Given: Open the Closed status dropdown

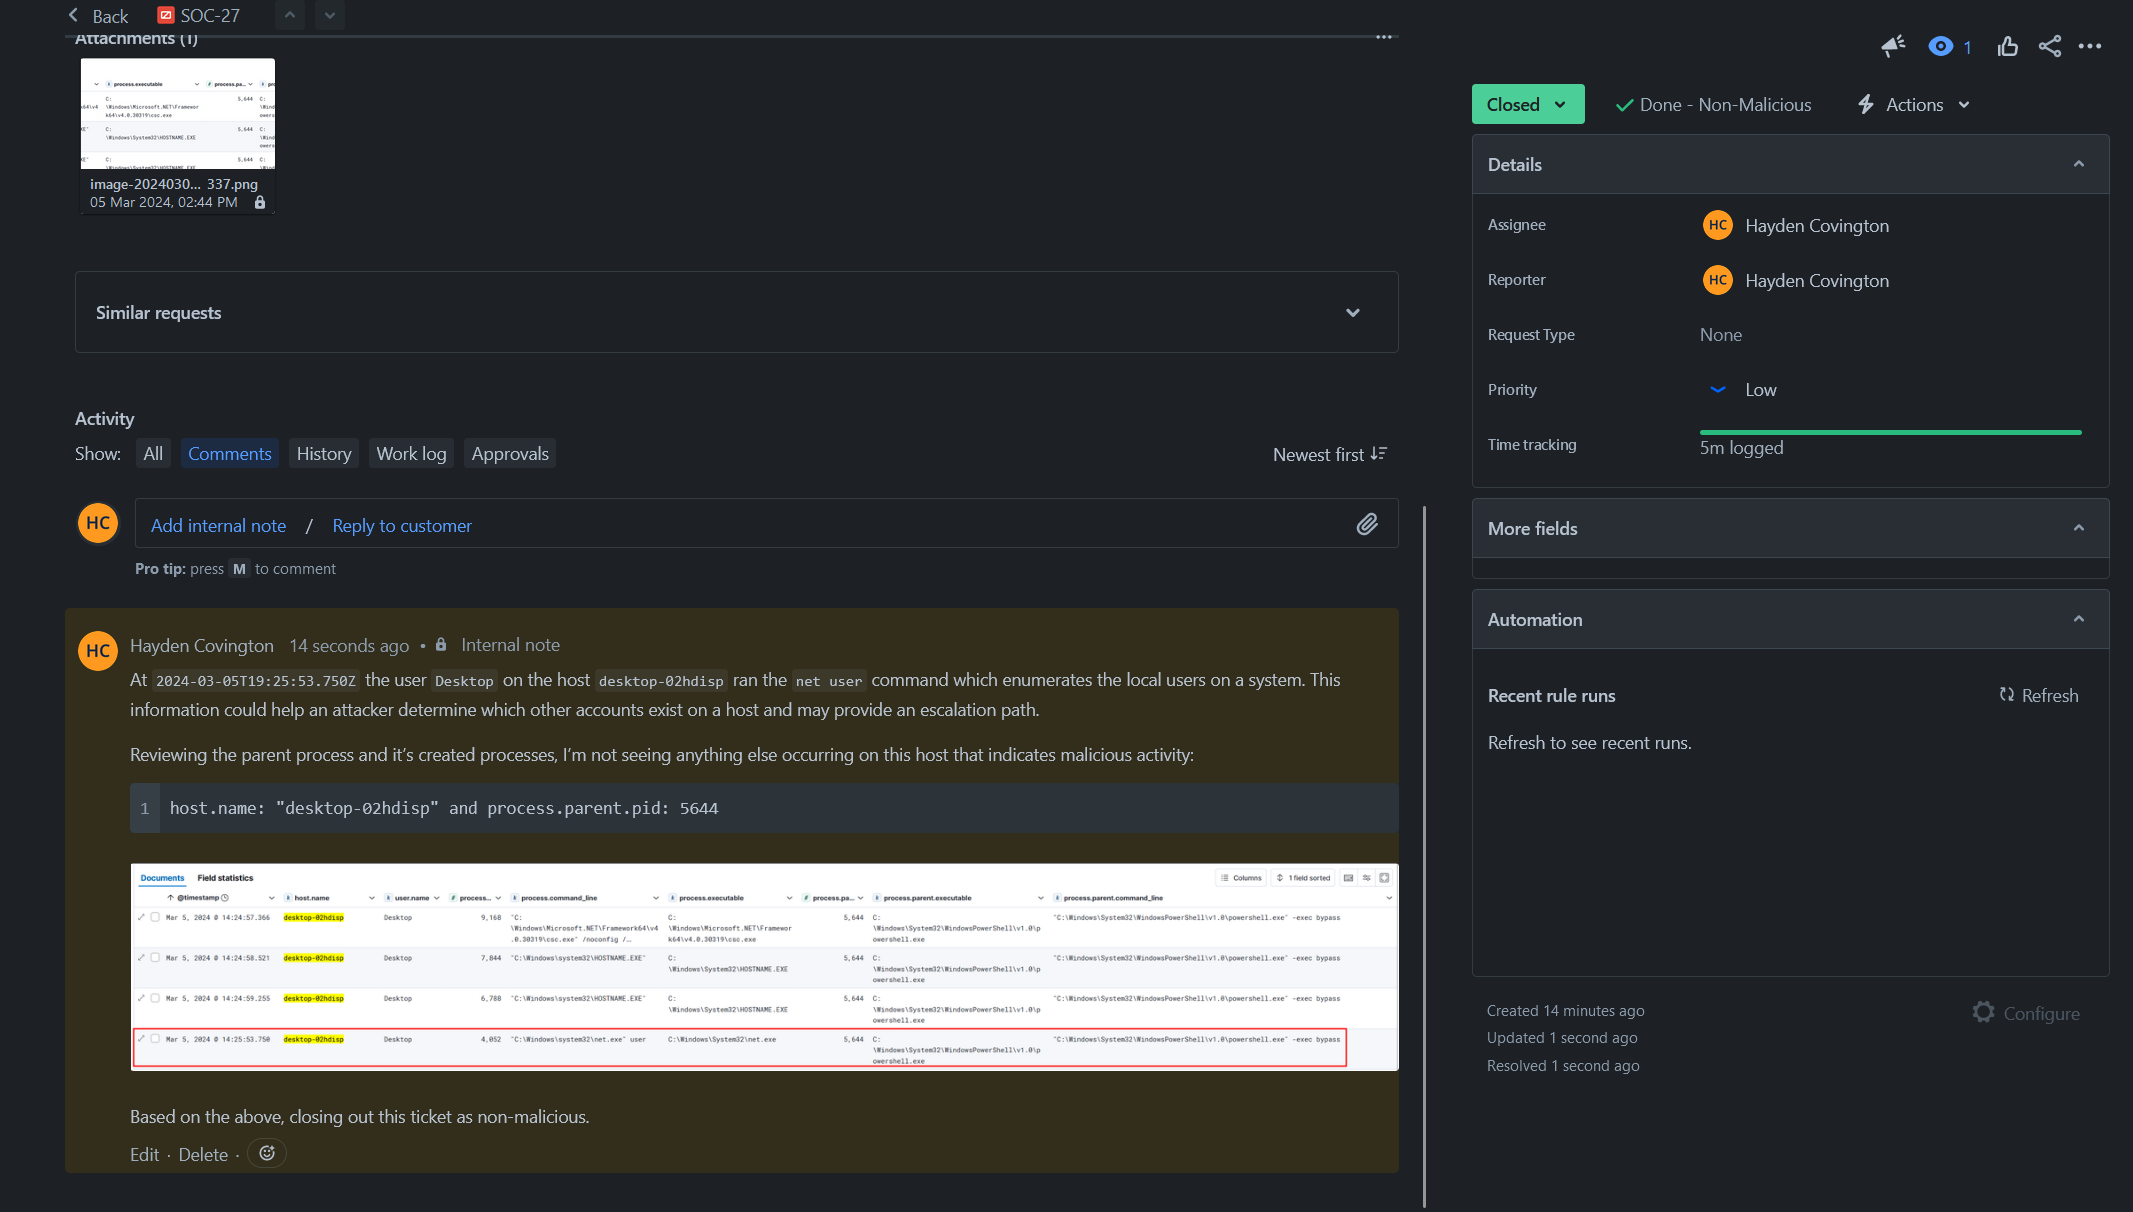Looking at the screenshot, I should point(1527,104).
